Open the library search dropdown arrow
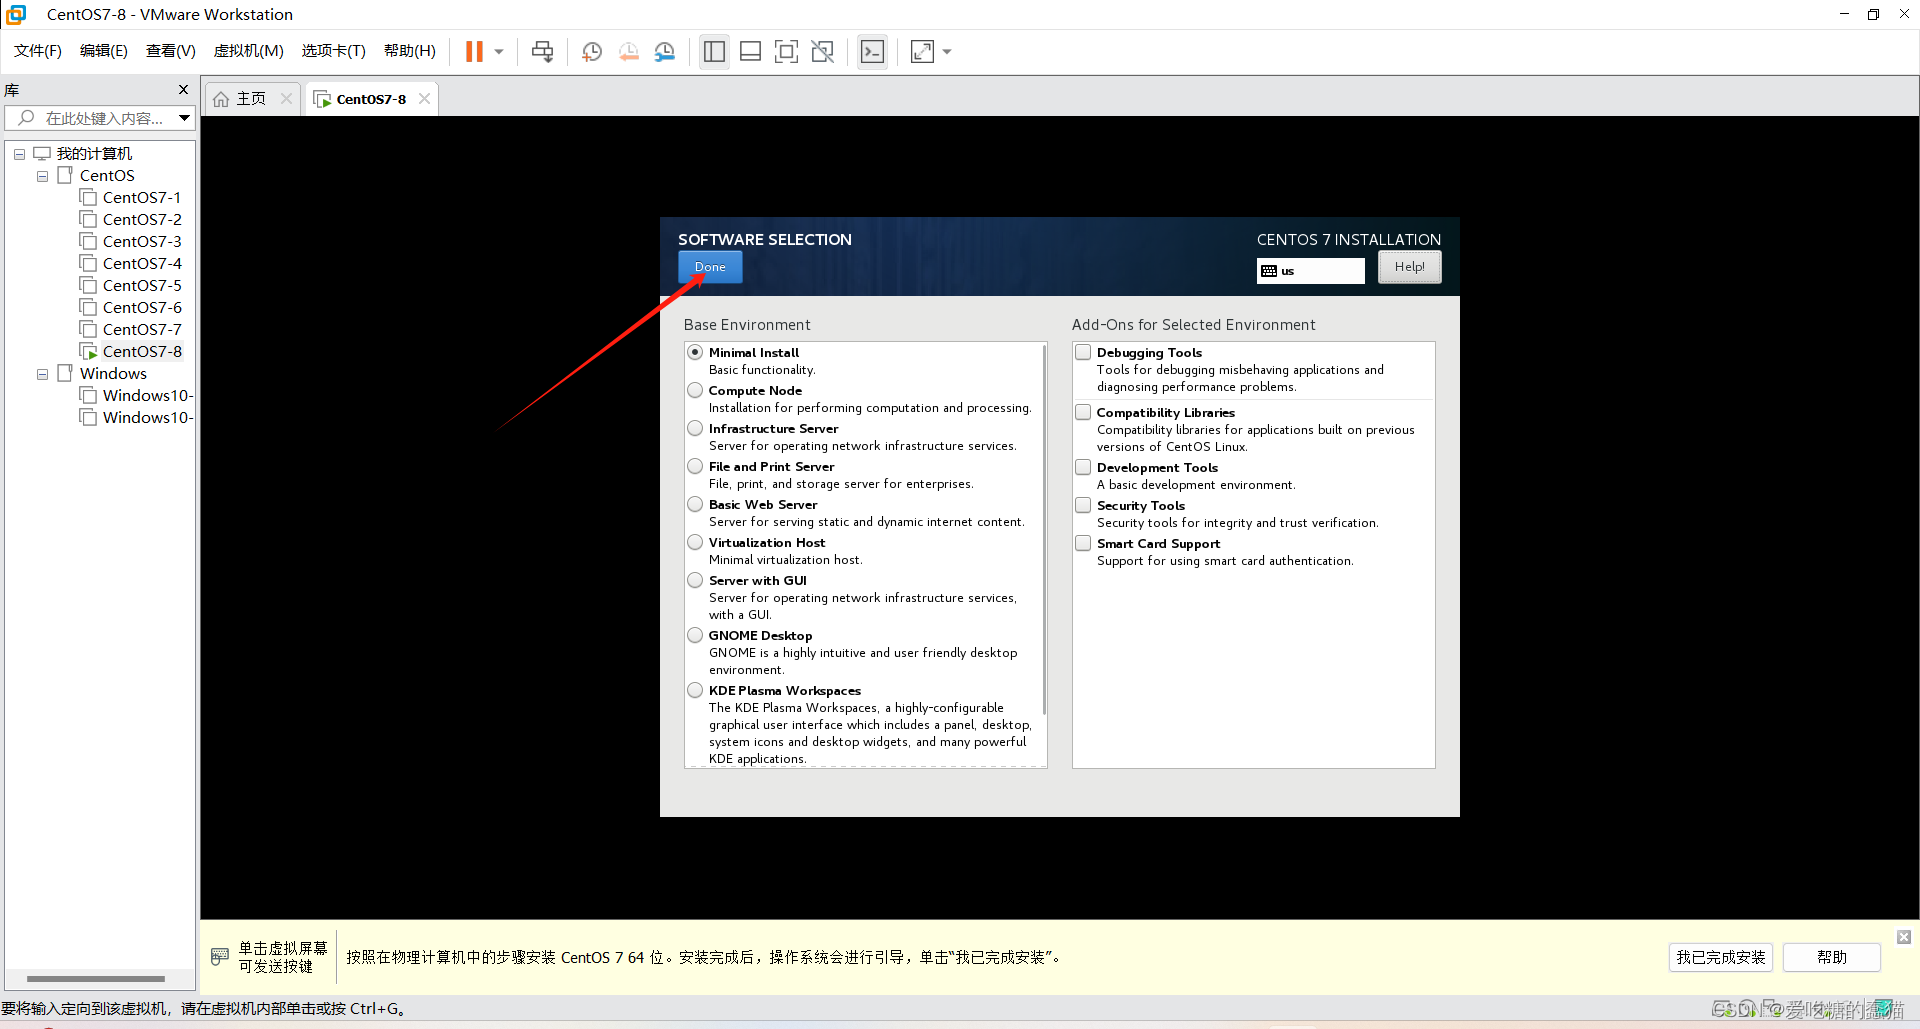The width and height of the screenshot is (1920, 1029). click(185, 118)
